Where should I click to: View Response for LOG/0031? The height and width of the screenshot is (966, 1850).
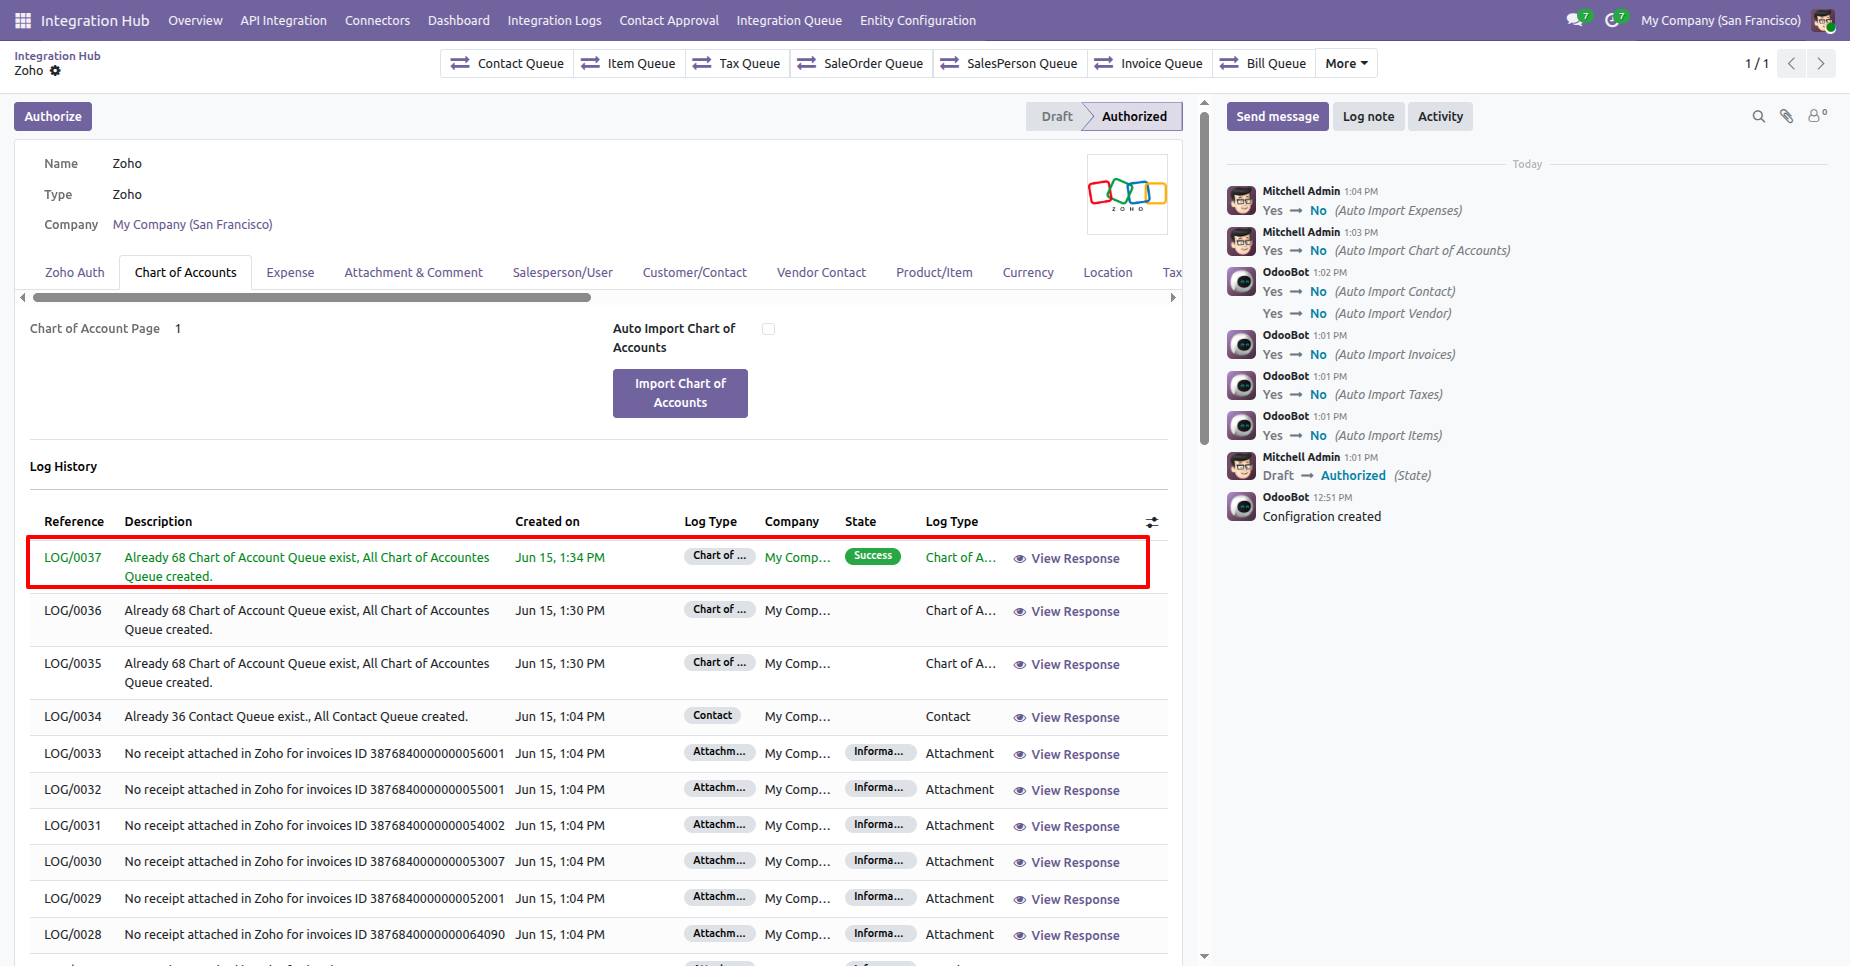[x=1066, y=827]
